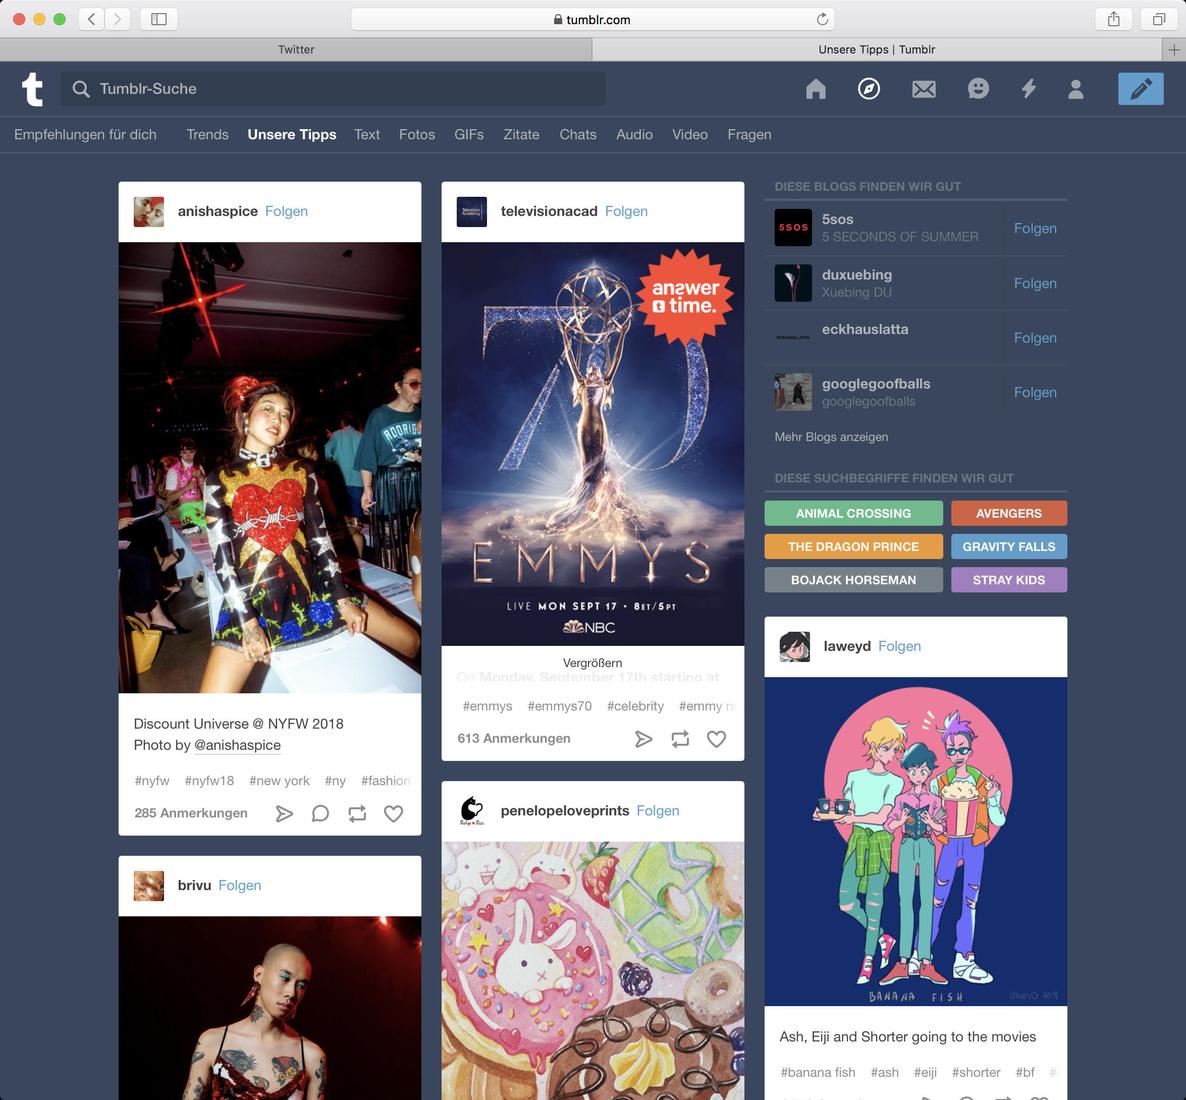Open Empfehlungen für dich section
This screenshot has height=1100, width=1186.
[85, 135]
